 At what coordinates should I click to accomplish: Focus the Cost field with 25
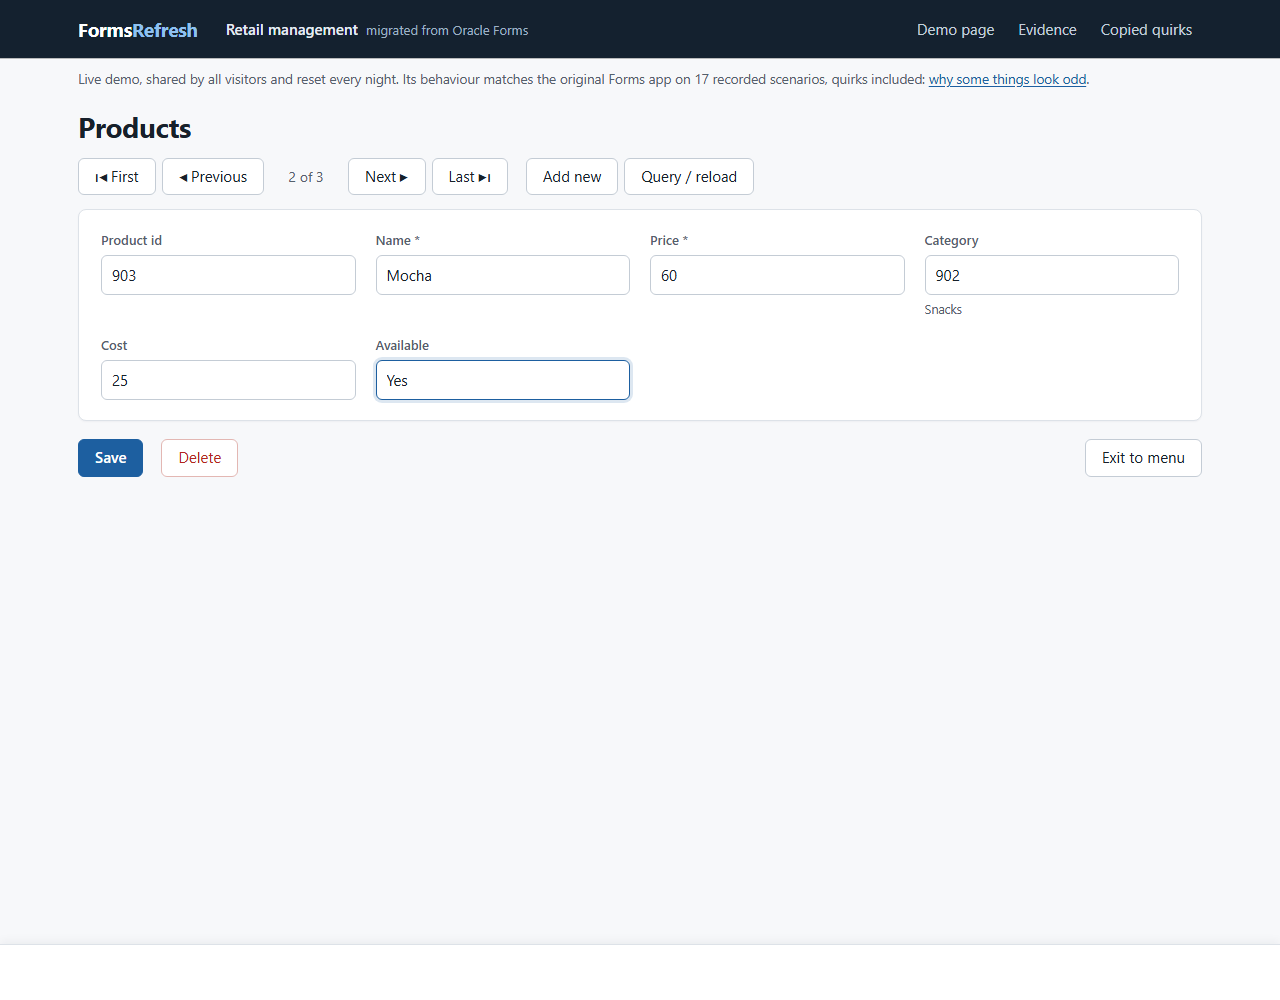point(228,380)
